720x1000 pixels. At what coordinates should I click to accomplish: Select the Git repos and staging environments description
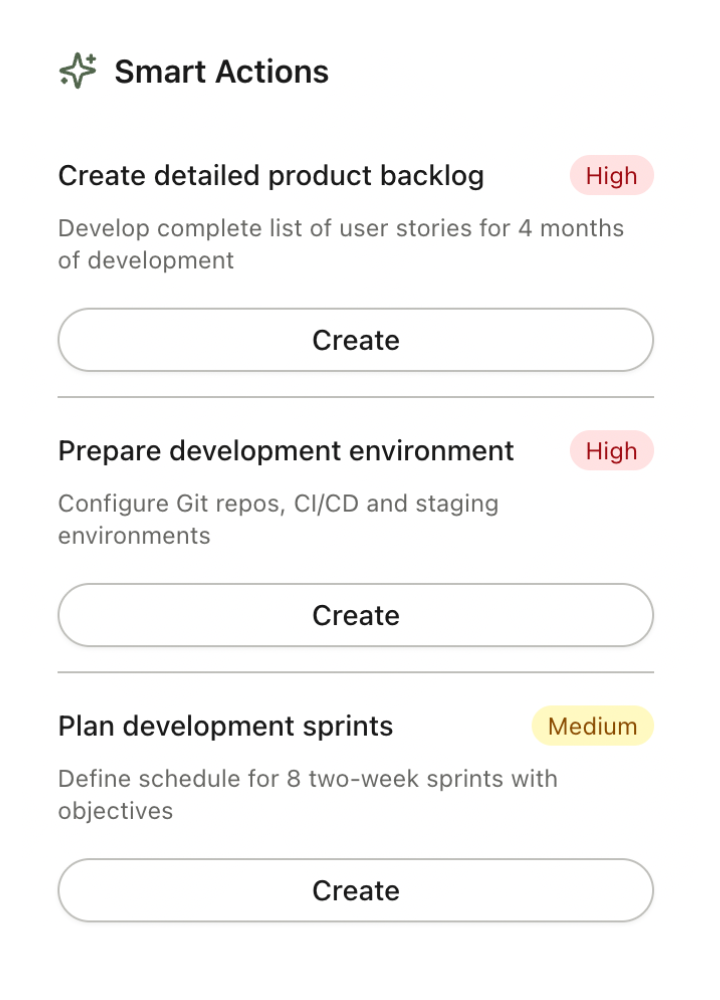(x=278, y=519)
